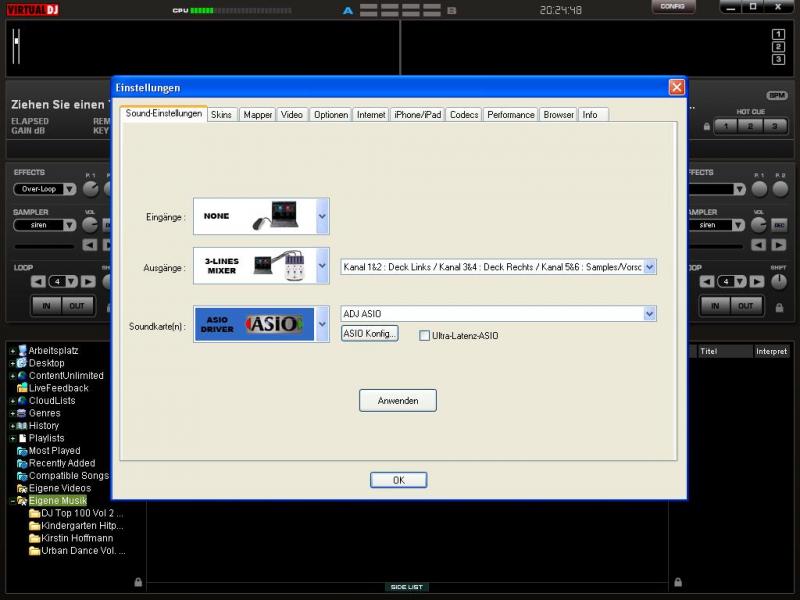Select Genres in the browser tree
The height and width of the screenshot is (600, 800).
pos(44,413)
